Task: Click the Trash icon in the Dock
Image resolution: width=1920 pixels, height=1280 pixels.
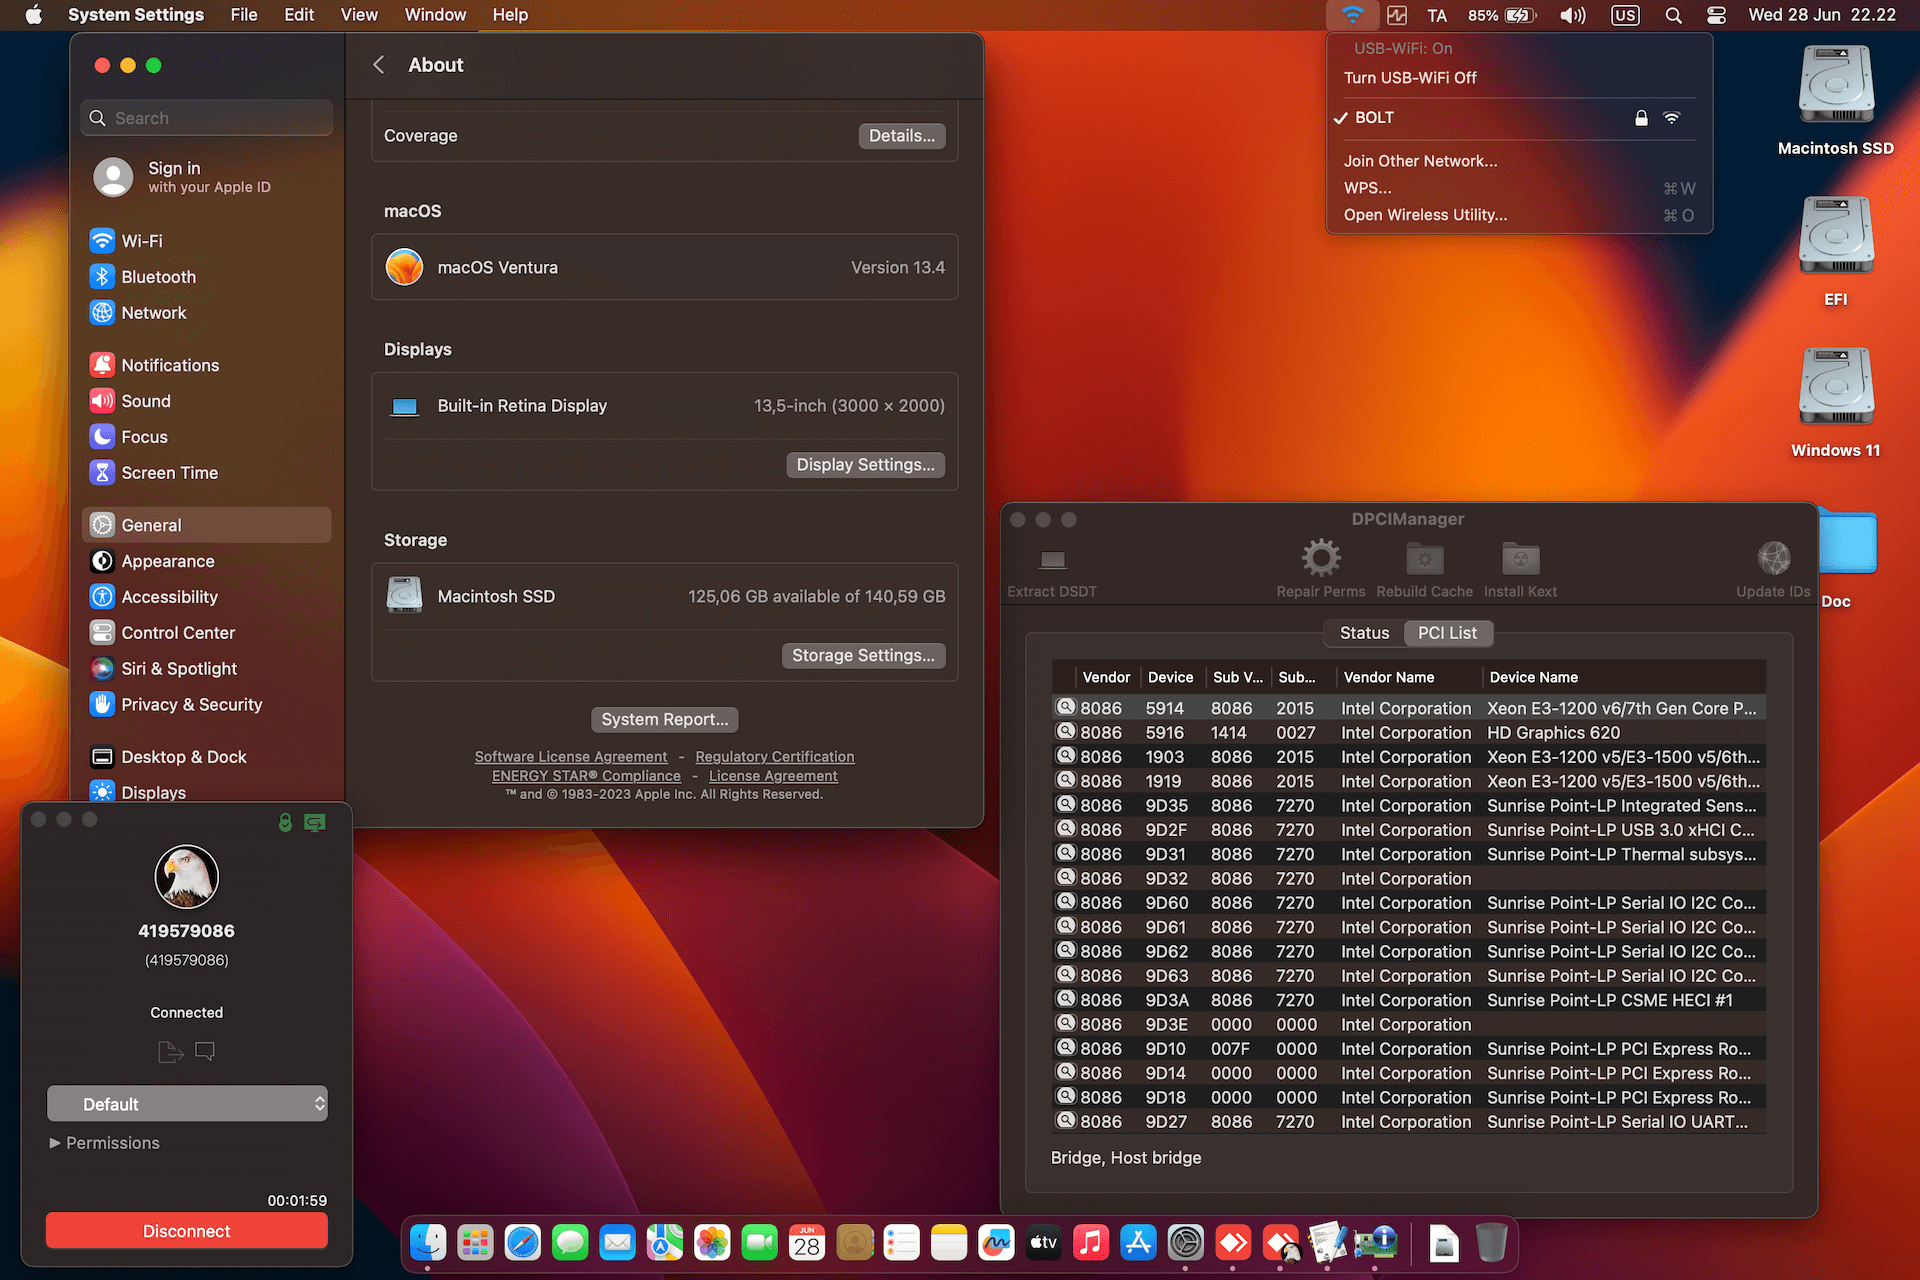Action: pos(1491,1243)
